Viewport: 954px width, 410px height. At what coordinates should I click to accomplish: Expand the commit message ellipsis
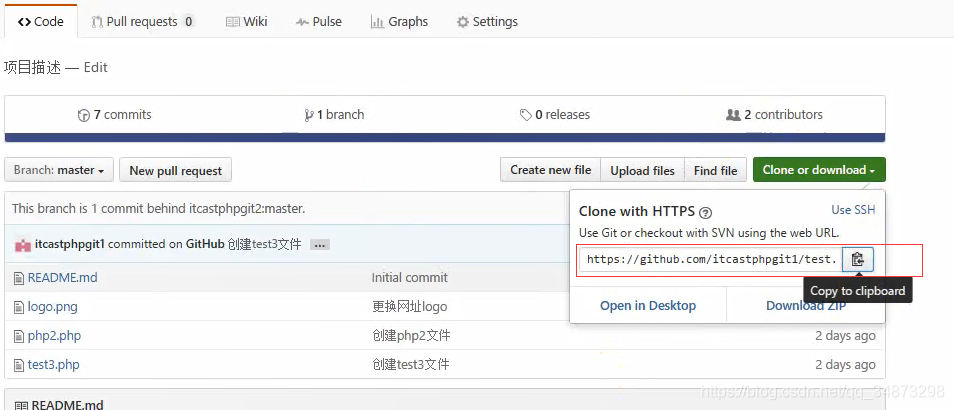pyautogui.click(x=320, y=245)
